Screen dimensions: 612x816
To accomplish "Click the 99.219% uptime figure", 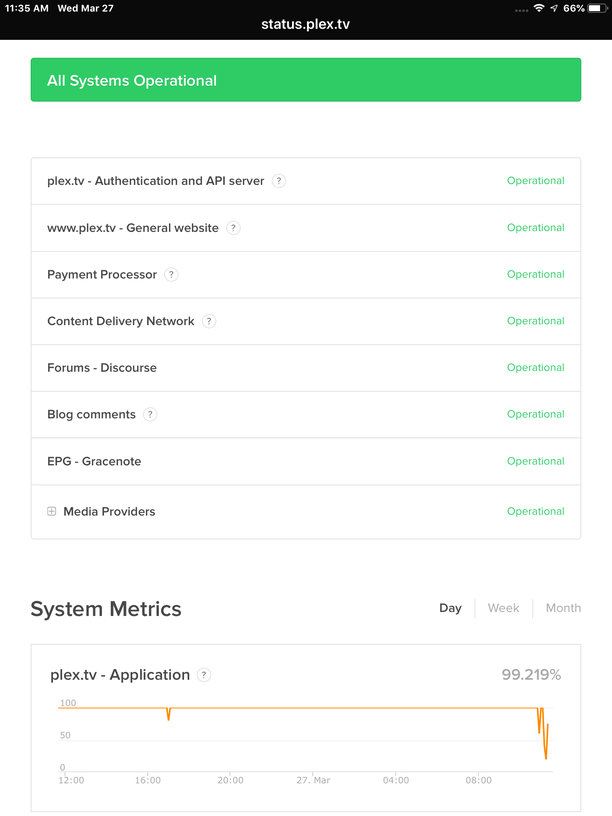I will 531,675.
